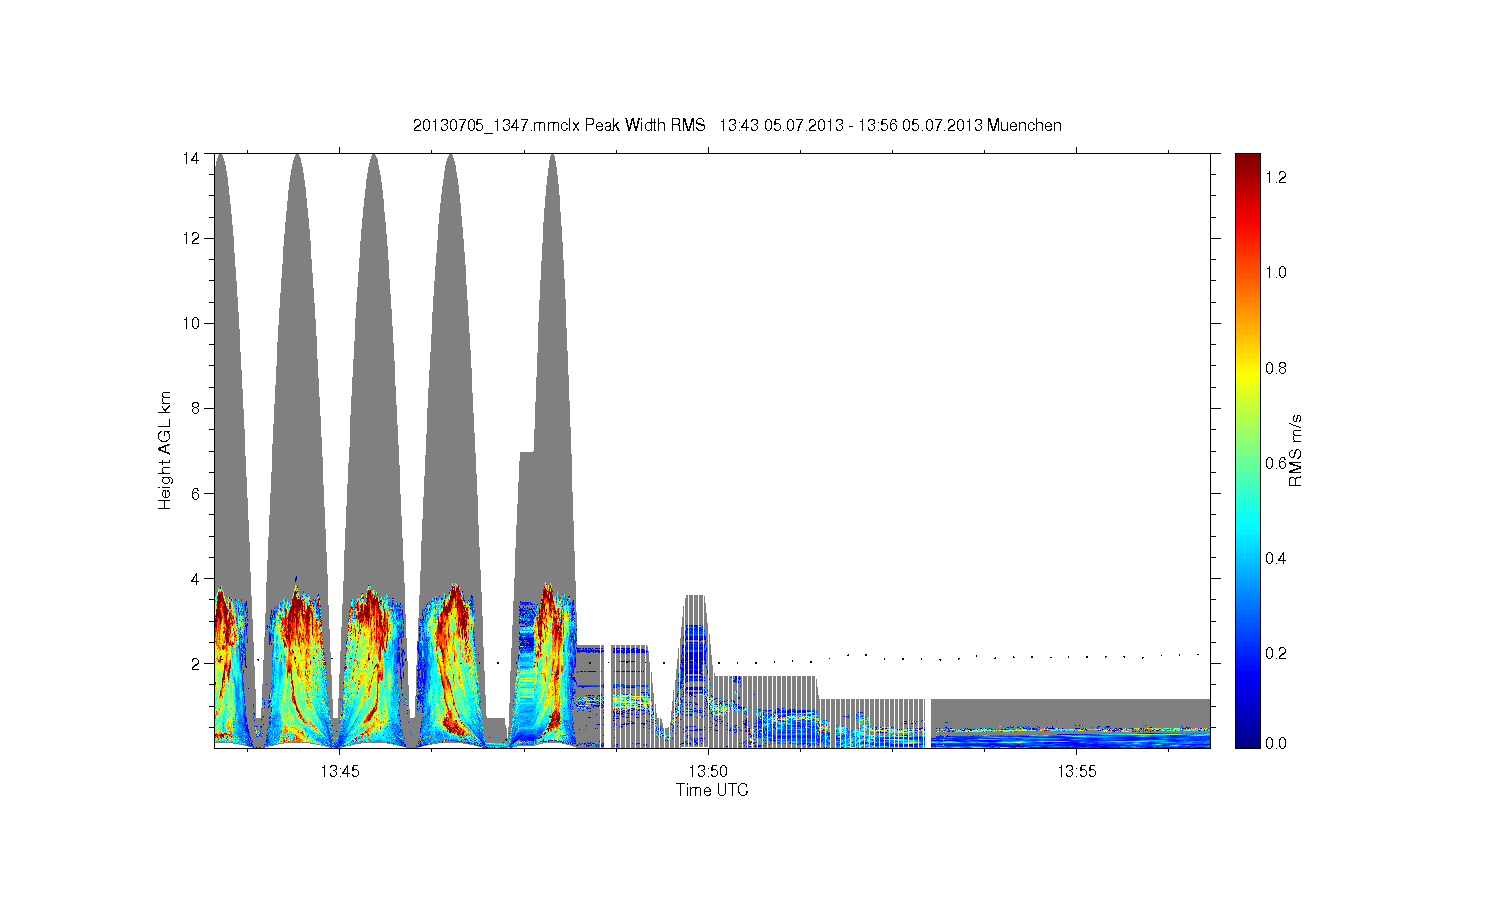
Task: Select the RMS m/s colorbar label
Action: coord(1295,450)
